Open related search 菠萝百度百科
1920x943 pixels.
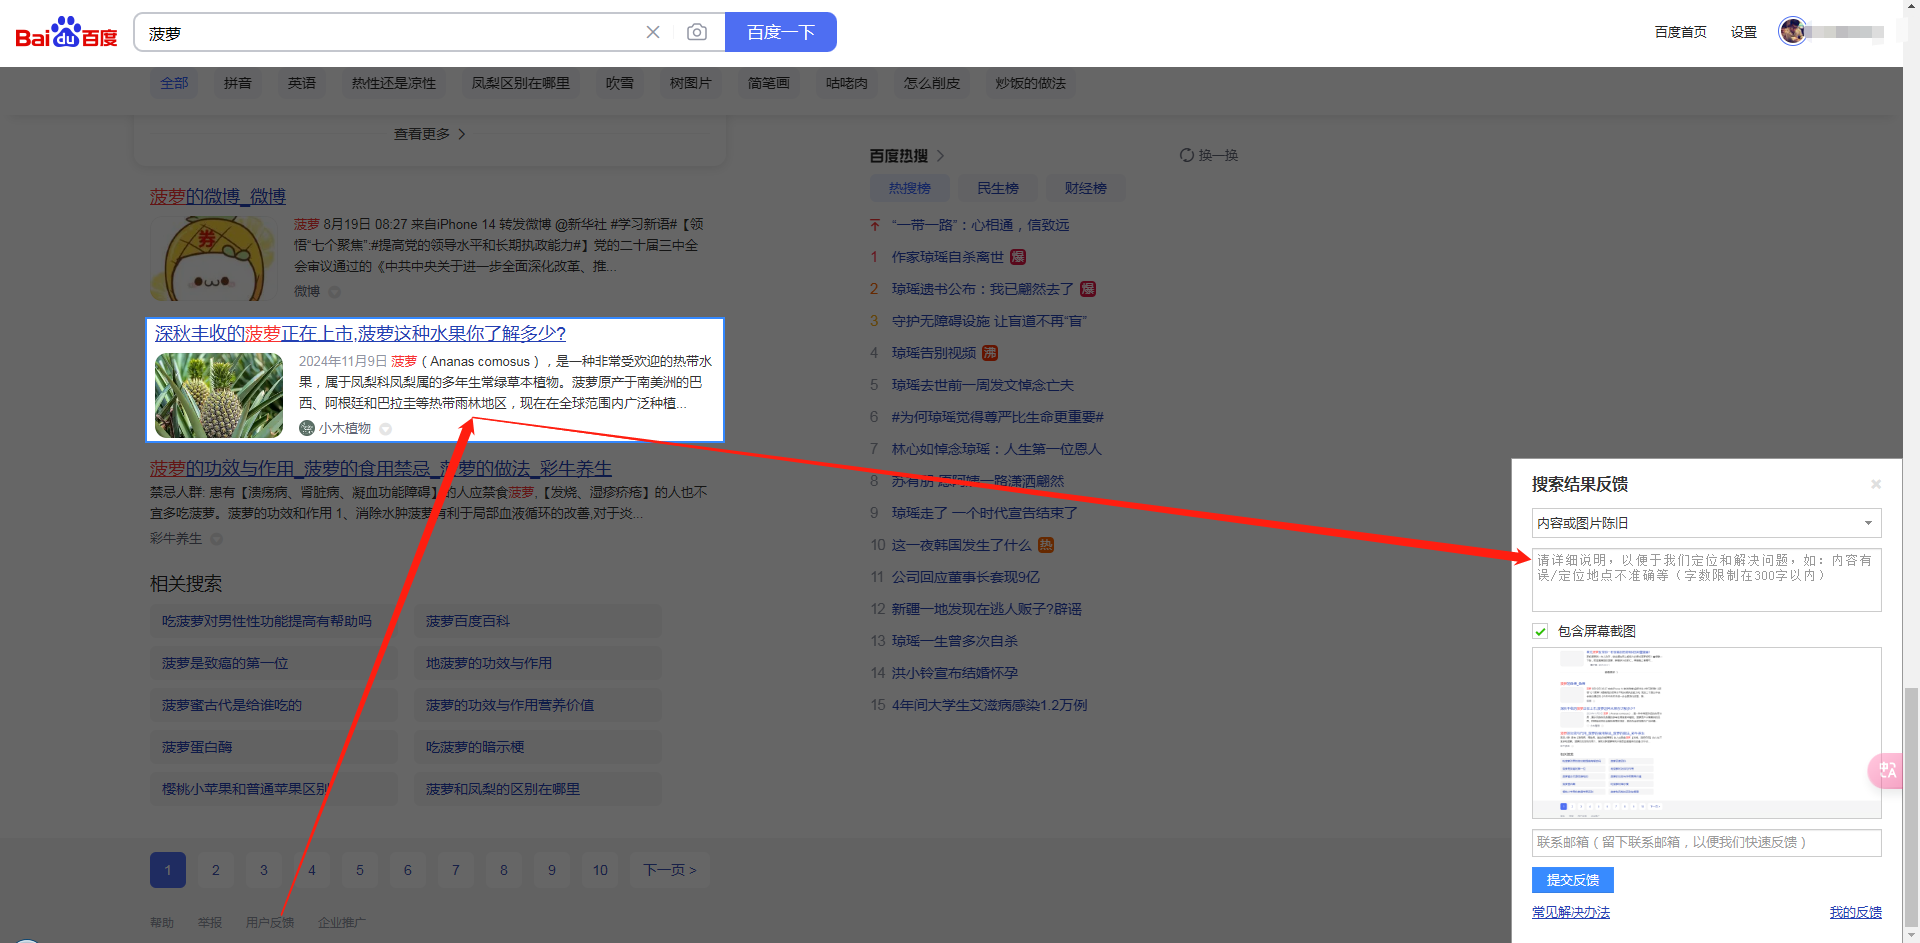537,621
